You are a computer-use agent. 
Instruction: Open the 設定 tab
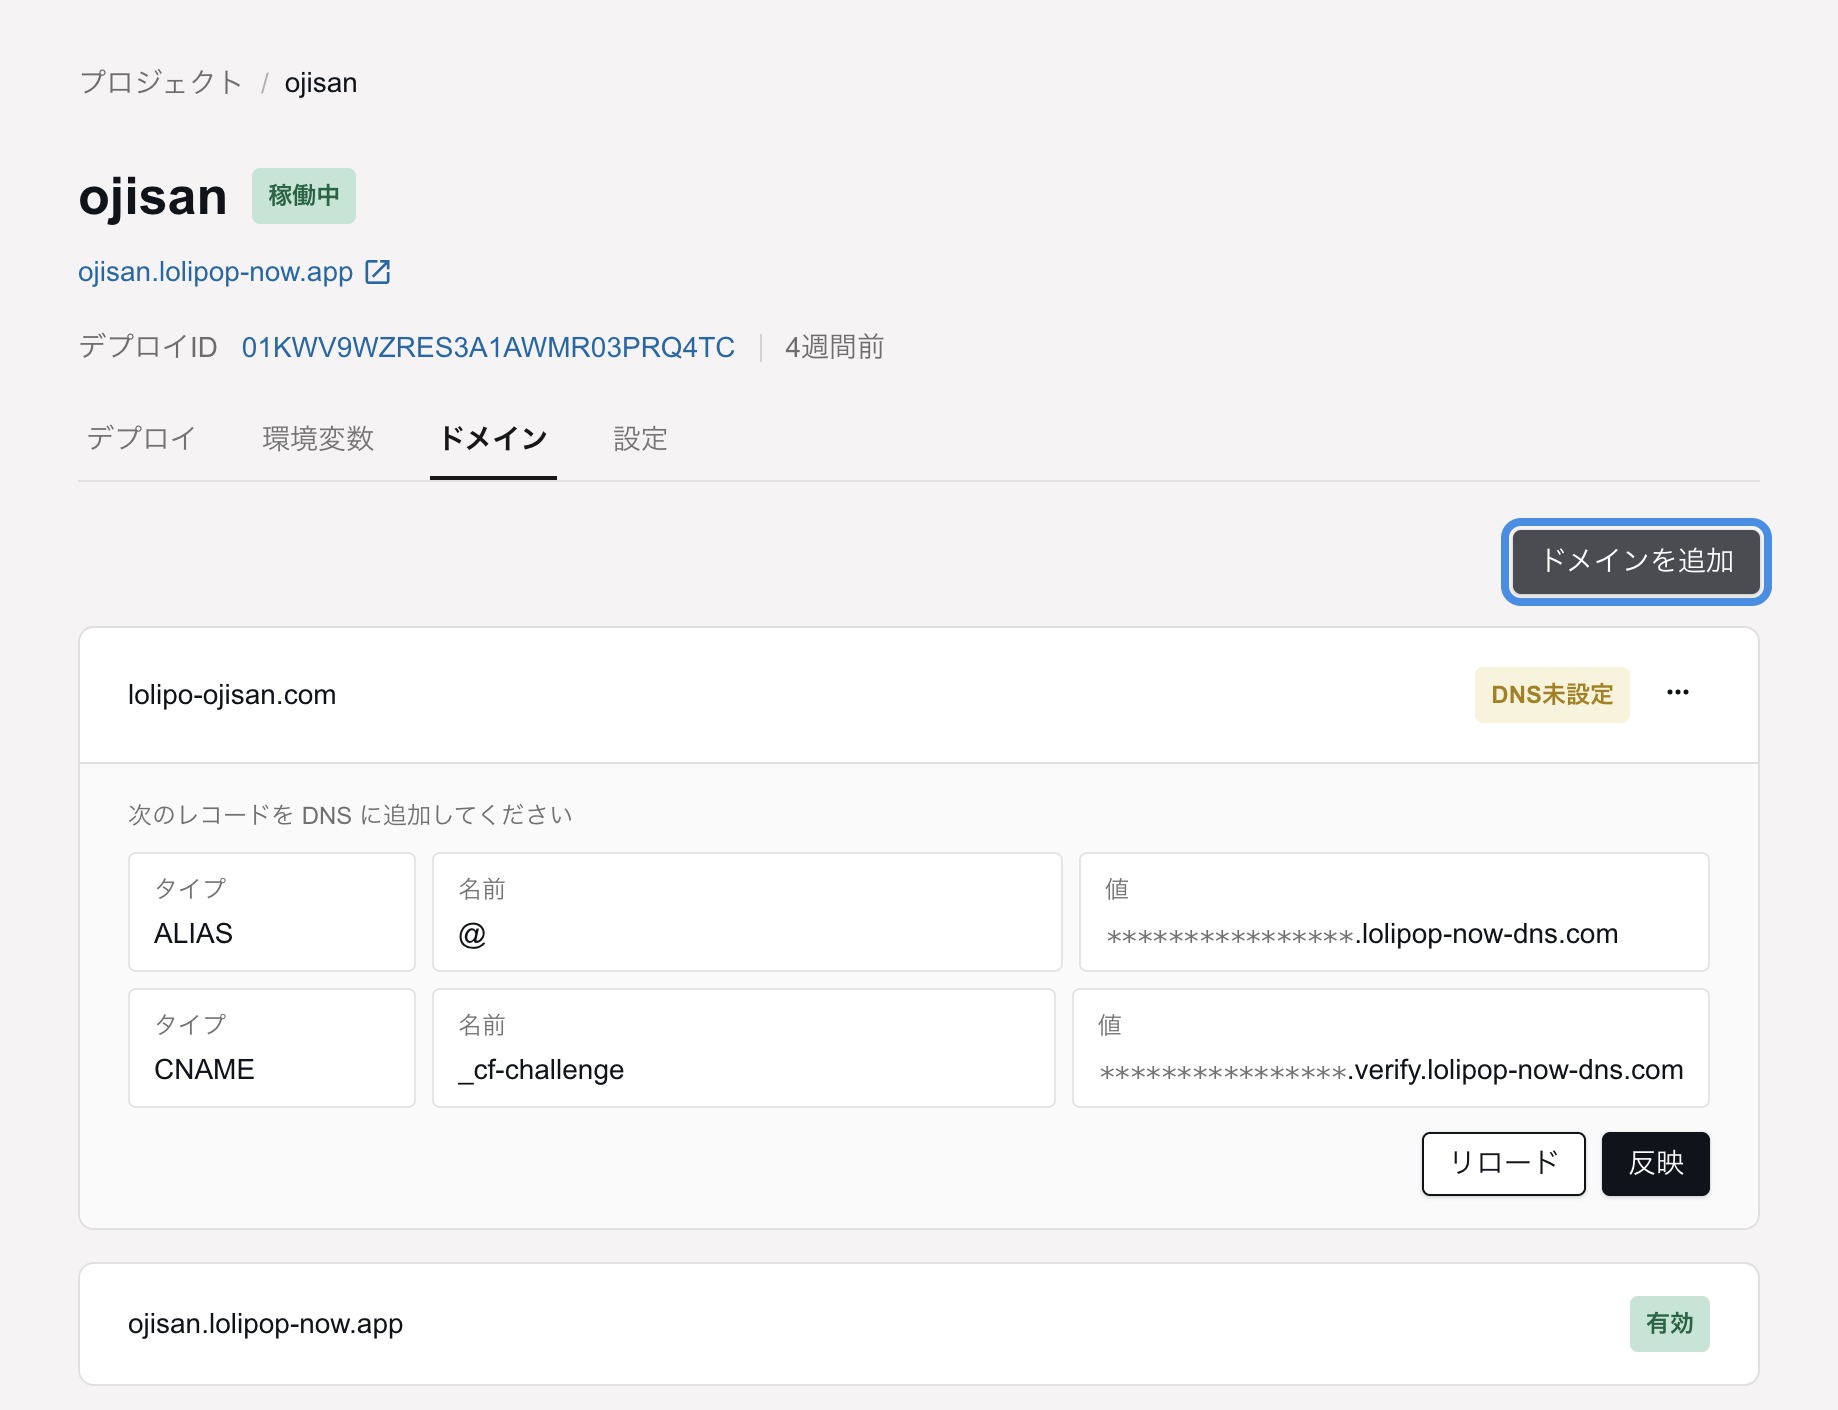(x=640, y=438)
